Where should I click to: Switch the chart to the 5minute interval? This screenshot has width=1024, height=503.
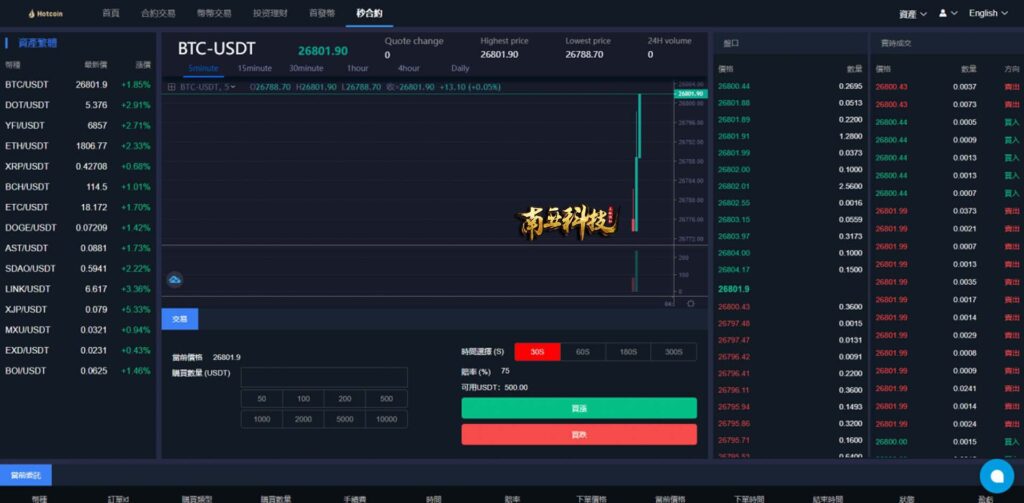click(203, 69)
